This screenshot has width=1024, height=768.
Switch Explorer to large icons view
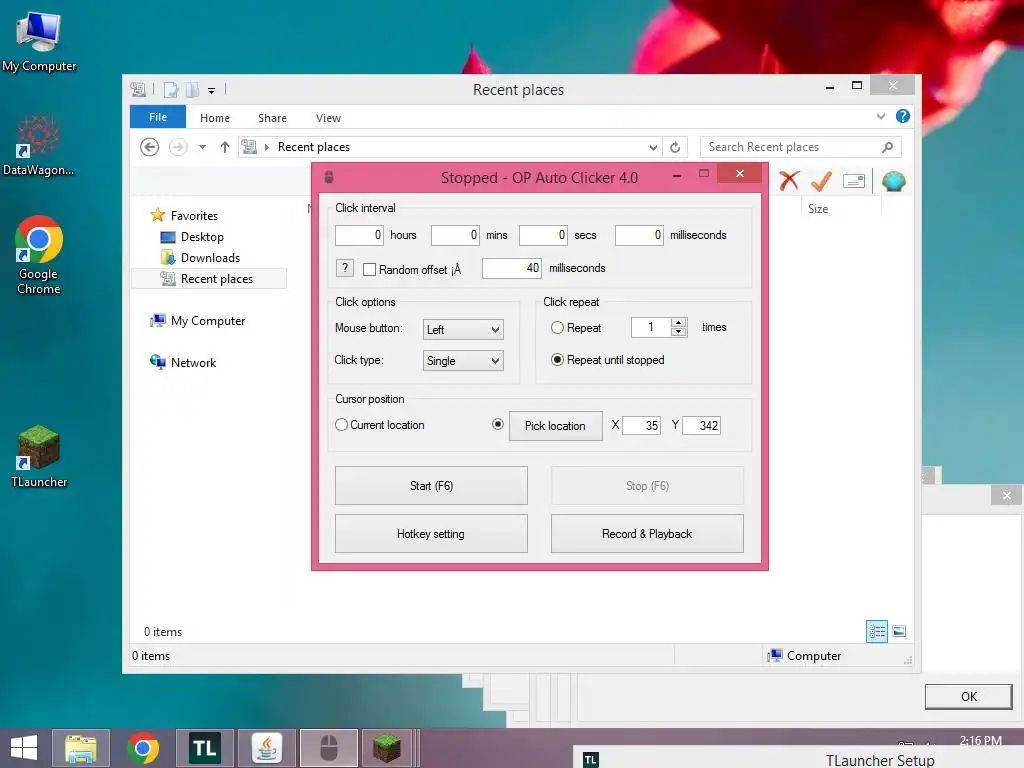899,631
